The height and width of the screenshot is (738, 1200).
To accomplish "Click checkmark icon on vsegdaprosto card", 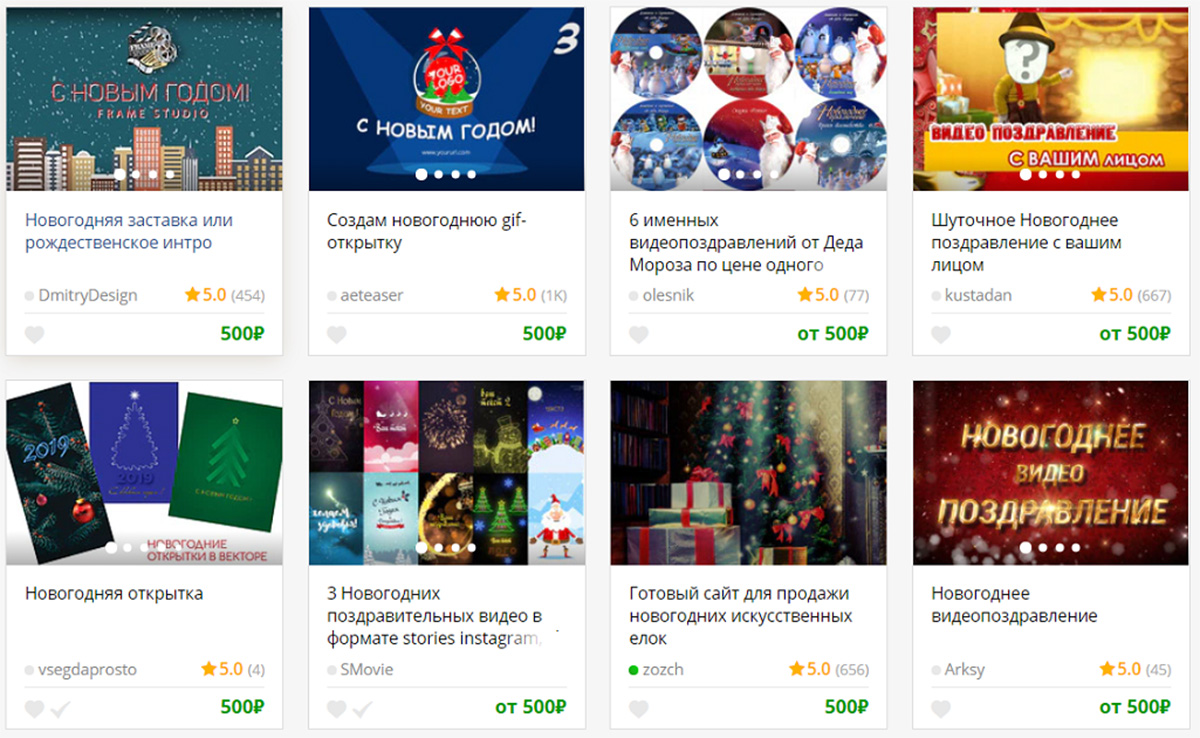I will pos(61,709).
